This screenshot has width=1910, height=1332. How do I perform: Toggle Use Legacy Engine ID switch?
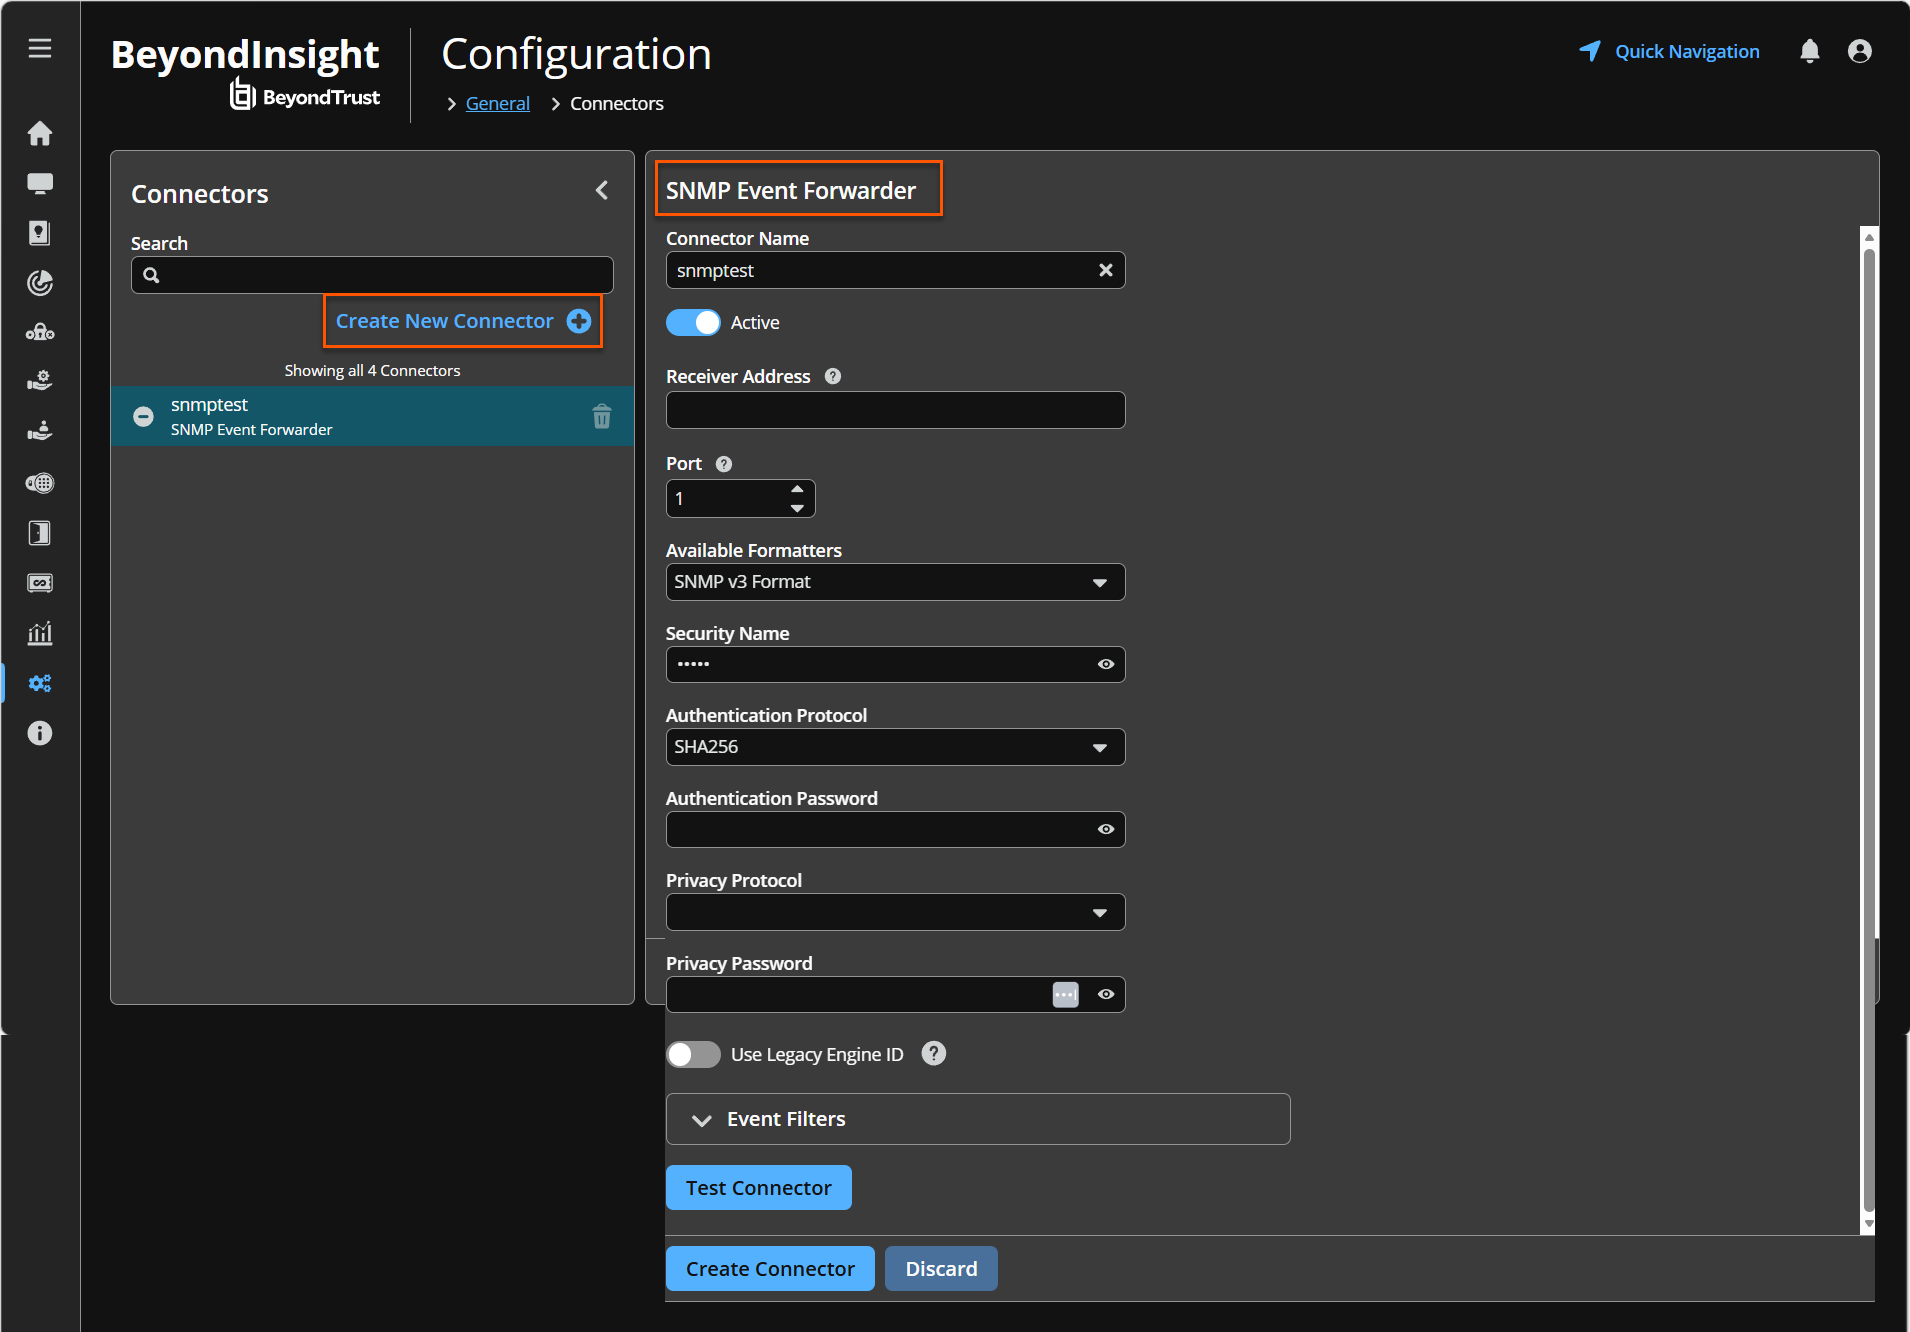pyautogui.click(x=693, y=1054)
